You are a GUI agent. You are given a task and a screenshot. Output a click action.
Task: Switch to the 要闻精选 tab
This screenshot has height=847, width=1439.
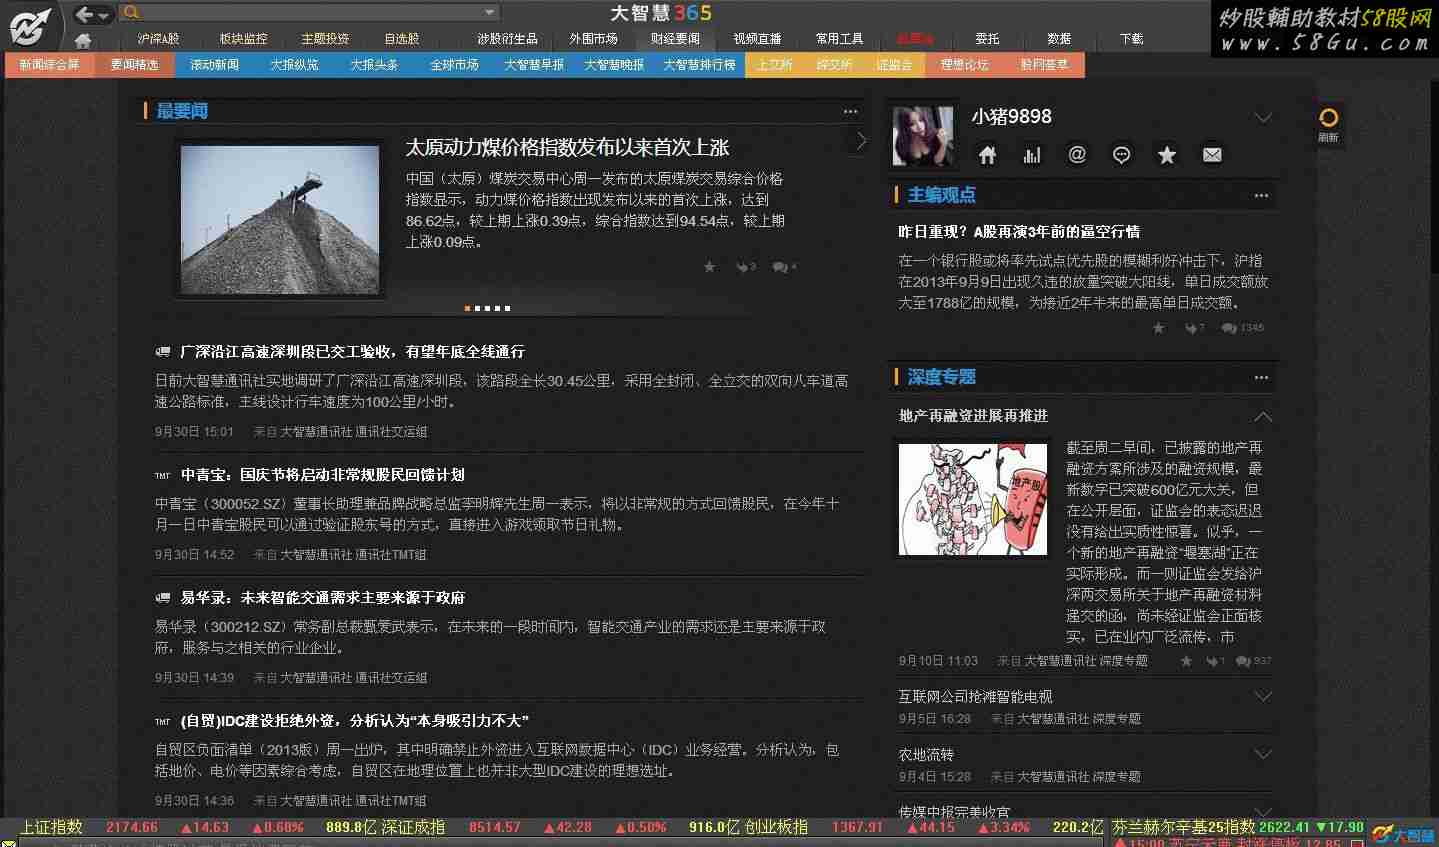(x=134, y=65)
